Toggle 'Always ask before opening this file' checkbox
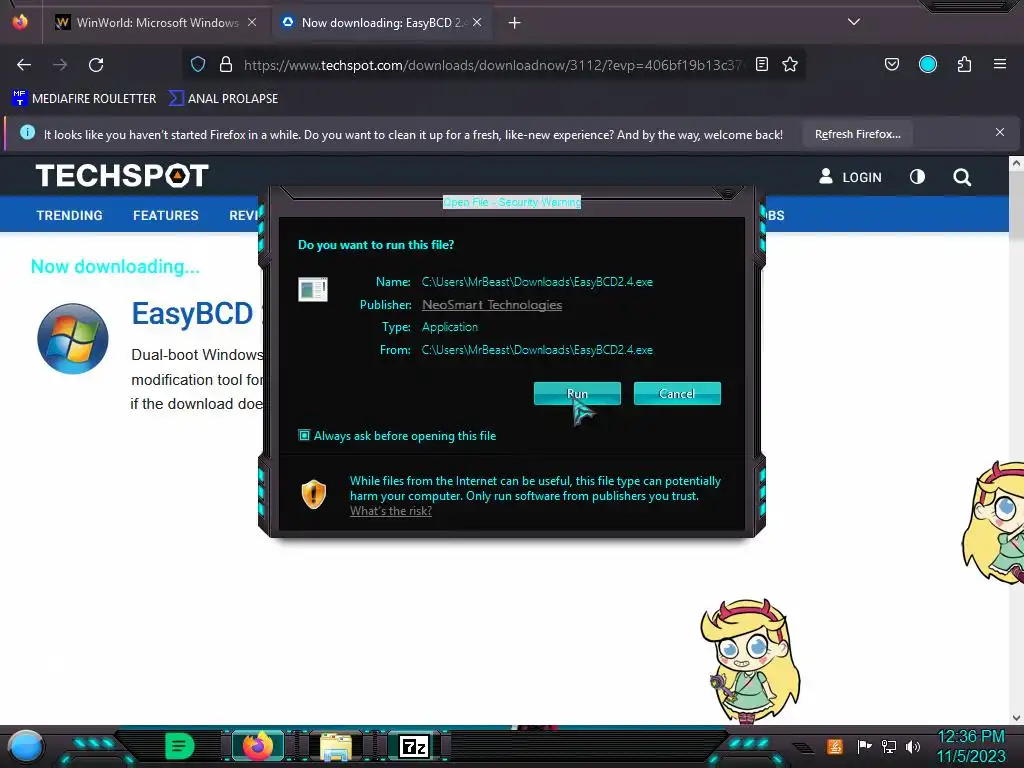 pyautogui.click(x=304, y=435)
